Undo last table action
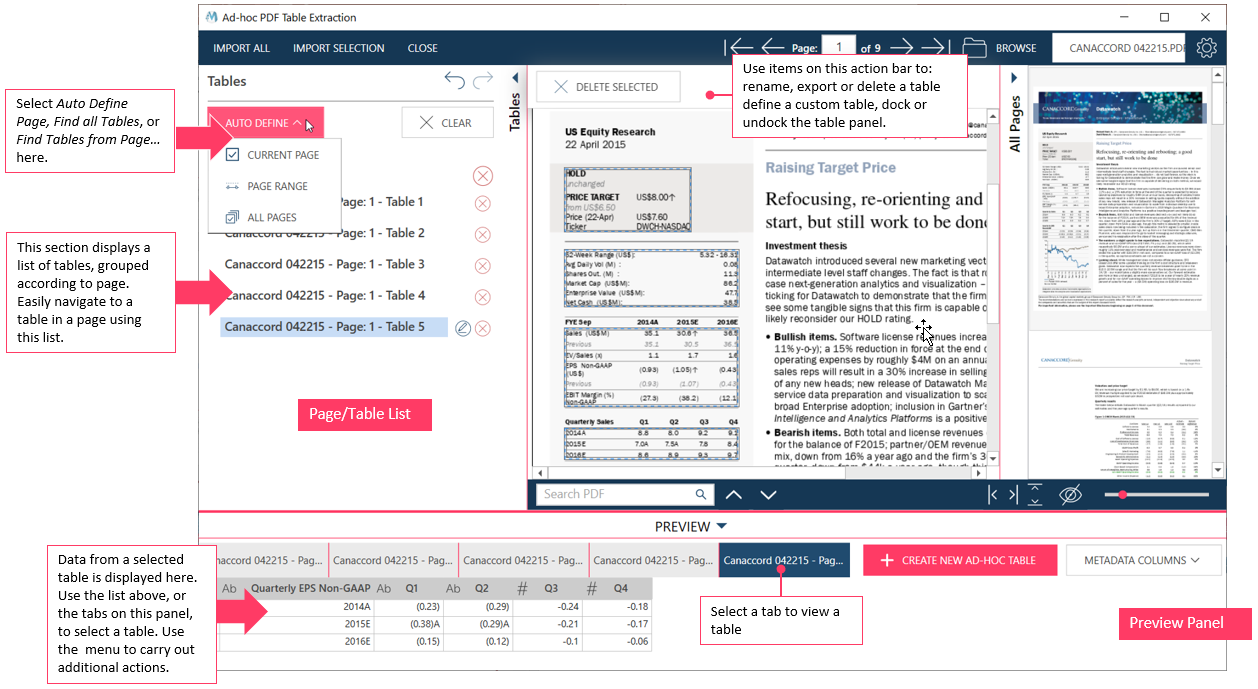 click(x=455, y=81)
